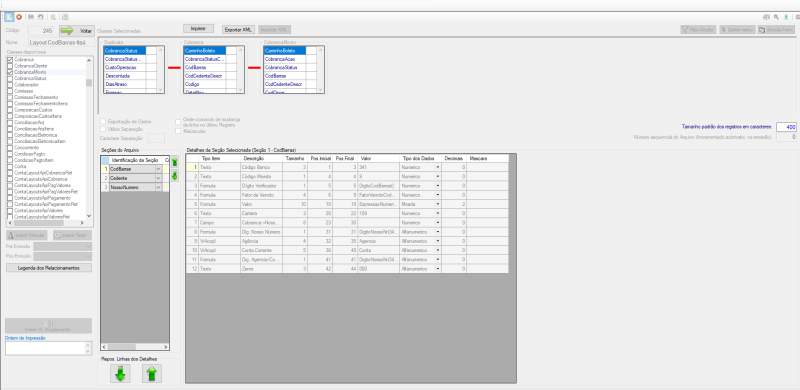Screen dimensions: 800x390
Task: Toggle the CobrancaCliente class checkbox
Action: (10, 66)
